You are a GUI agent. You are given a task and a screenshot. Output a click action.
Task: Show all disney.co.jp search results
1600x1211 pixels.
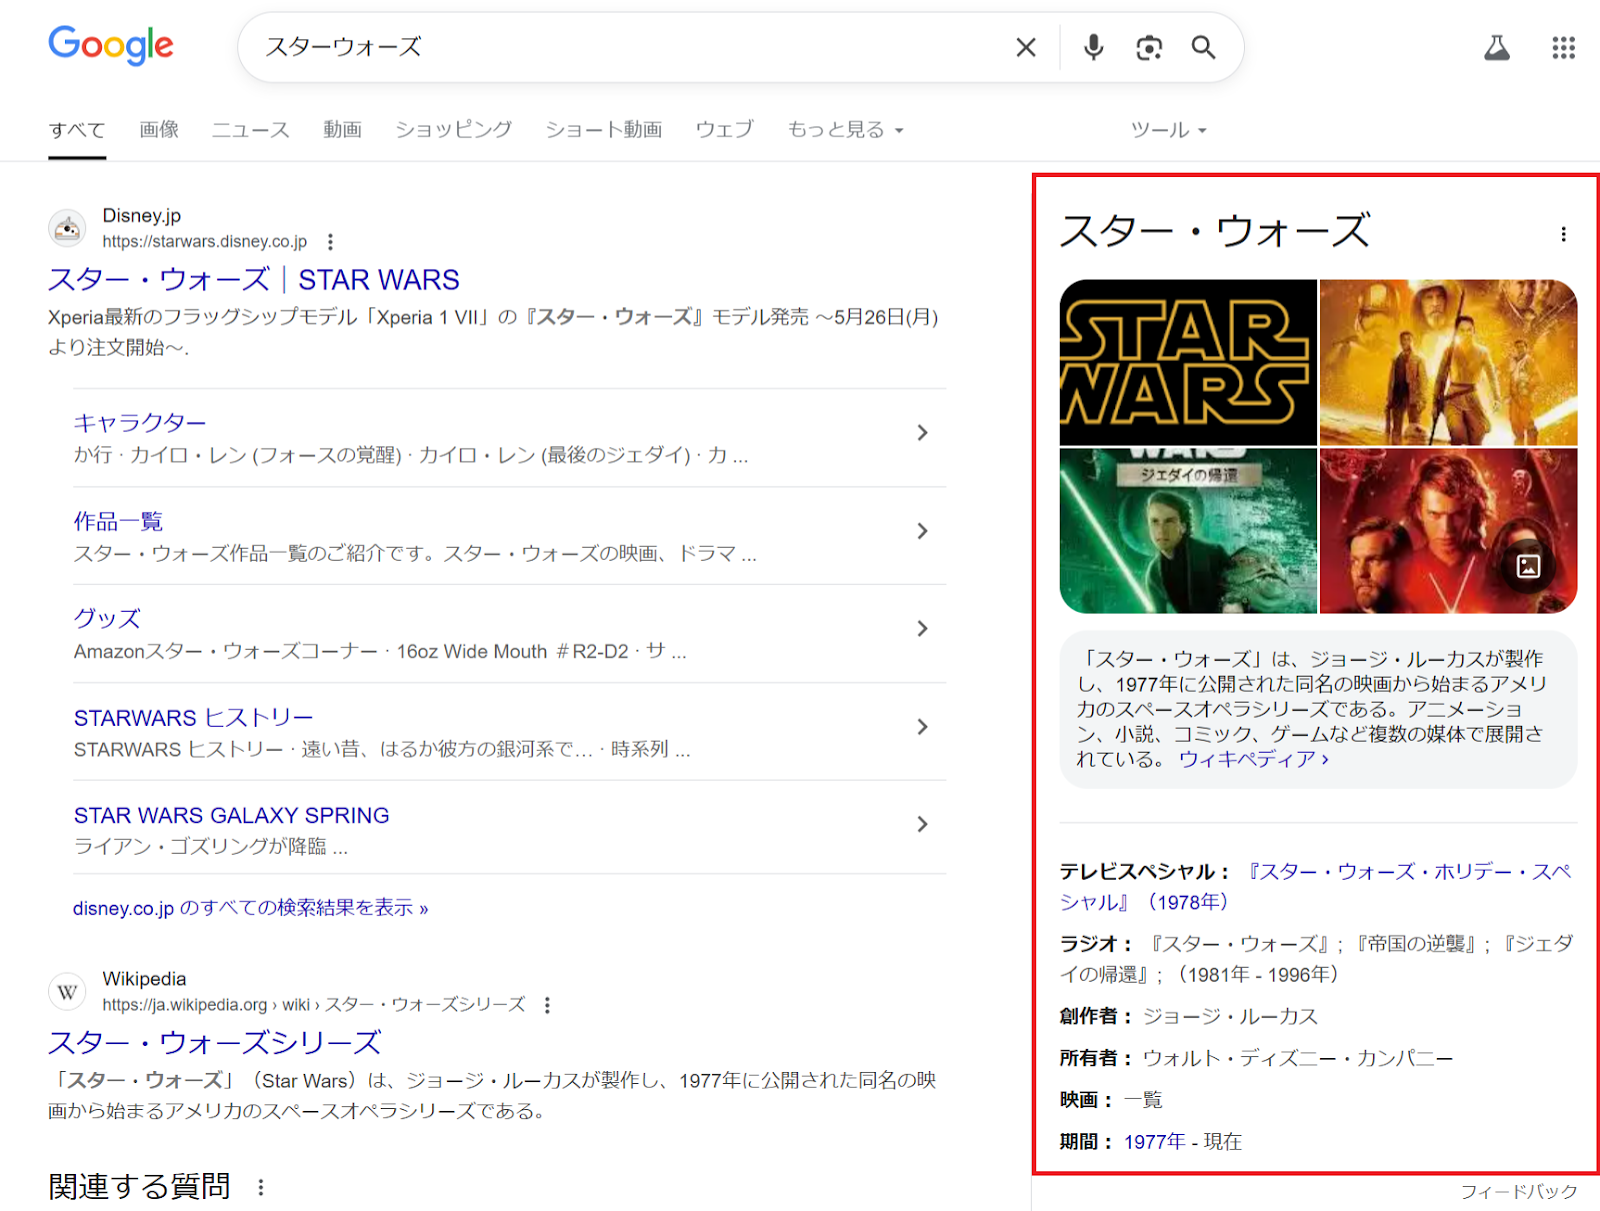(x=250, y=908)
